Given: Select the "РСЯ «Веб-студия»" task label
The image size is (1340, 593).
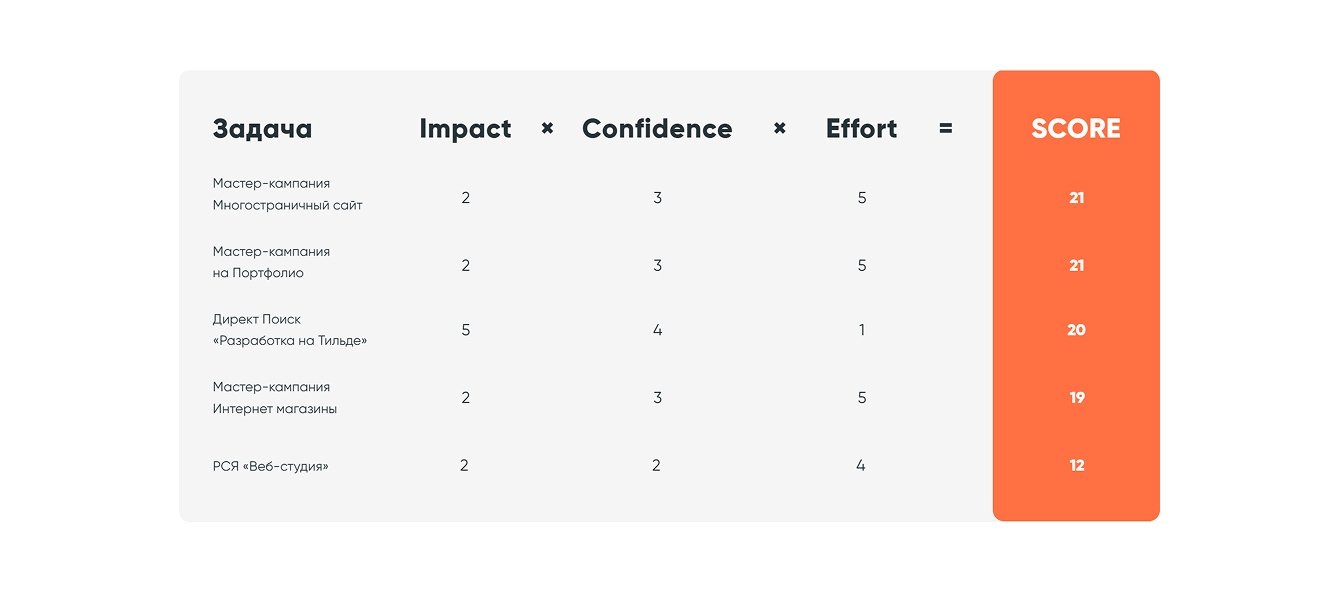Looking at the screenshot, I should click(270, 466).
